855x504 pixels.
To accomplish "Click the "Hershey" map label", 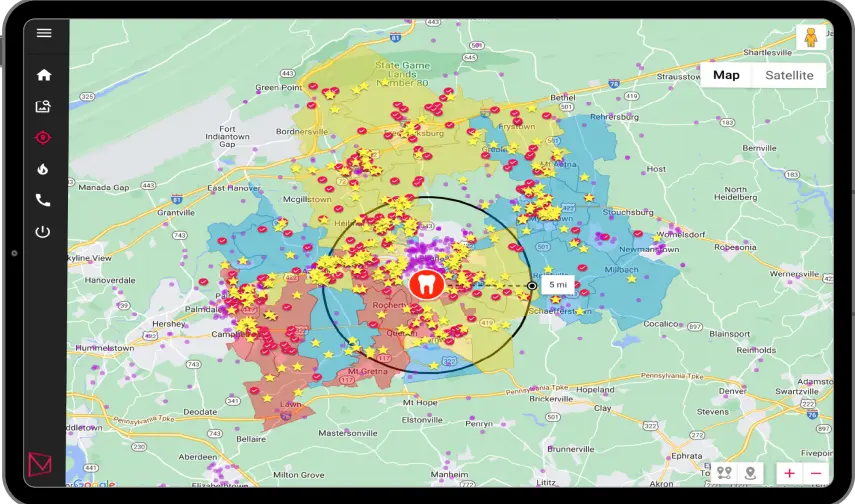I will (168, 323).
